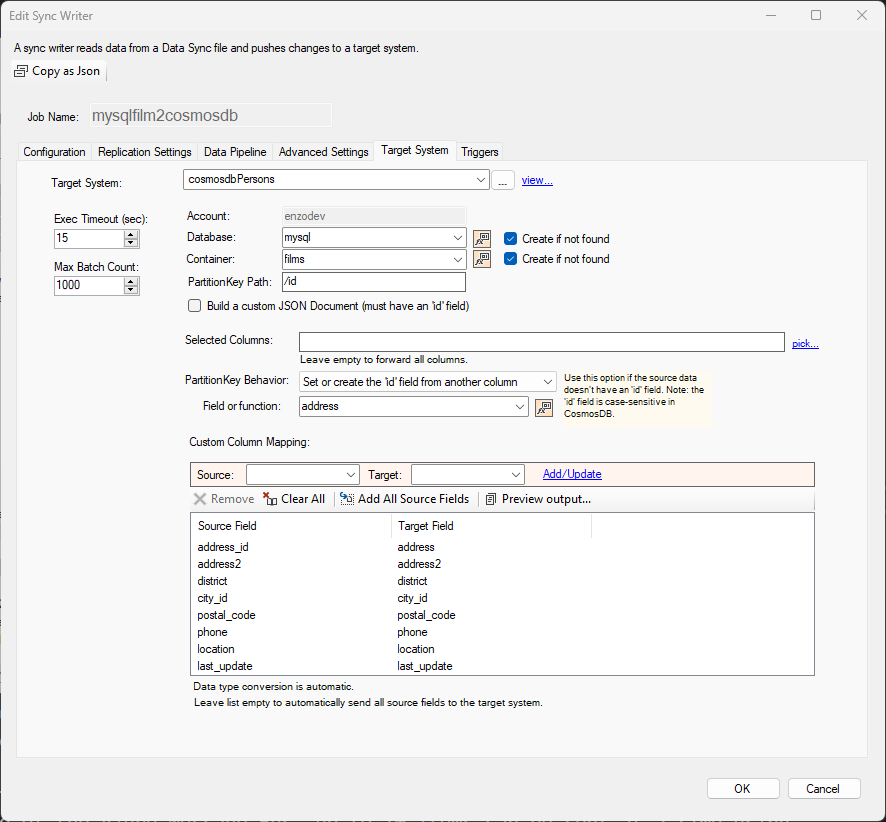Decrease Exec Timeout with down arrow
This screenshot has width=886, height=822.
click(x=131, y=242)
